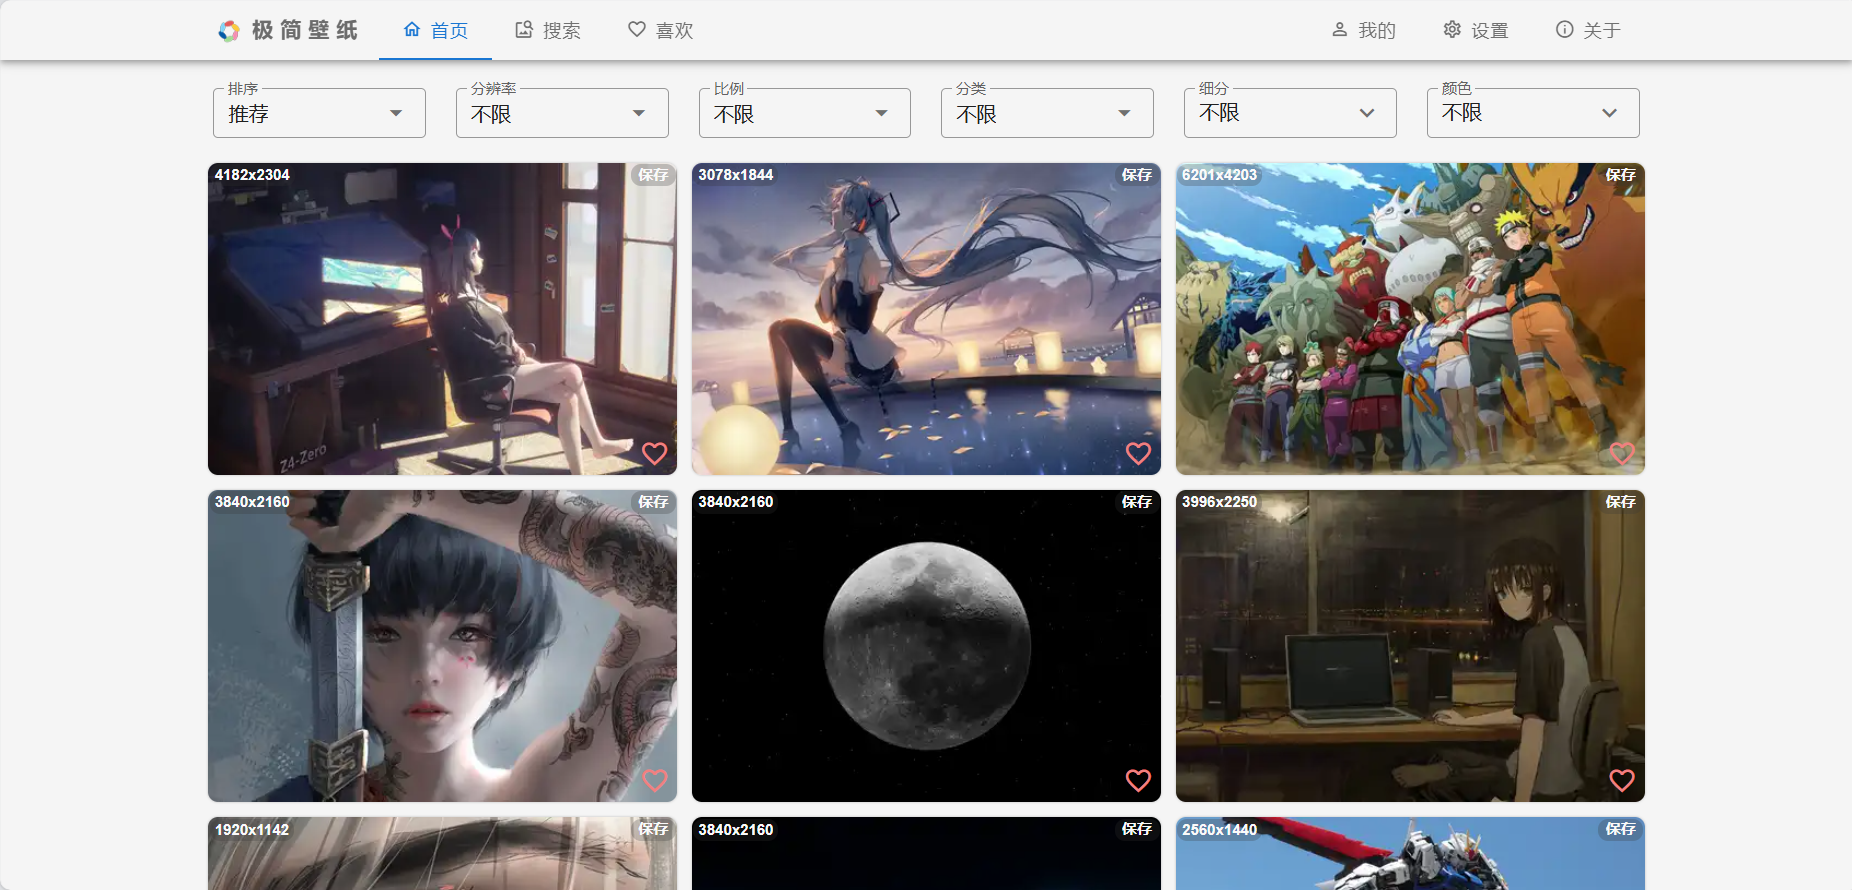The height and width of the screenshot is (890, 1852).
Task: Like the moon 3840x2160 wallpaper
Action: pos(1138,780)
